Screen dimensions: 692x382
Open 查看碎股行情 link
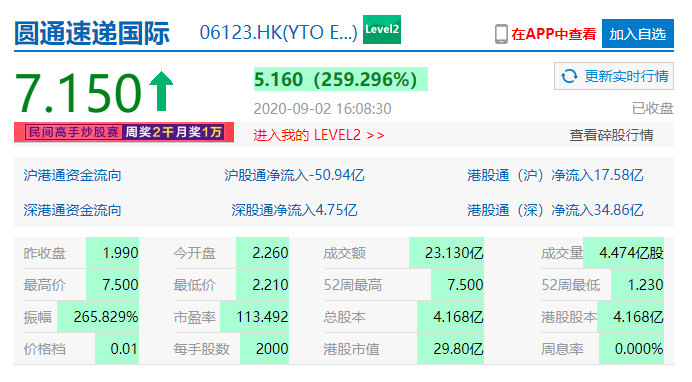[611, 135]
